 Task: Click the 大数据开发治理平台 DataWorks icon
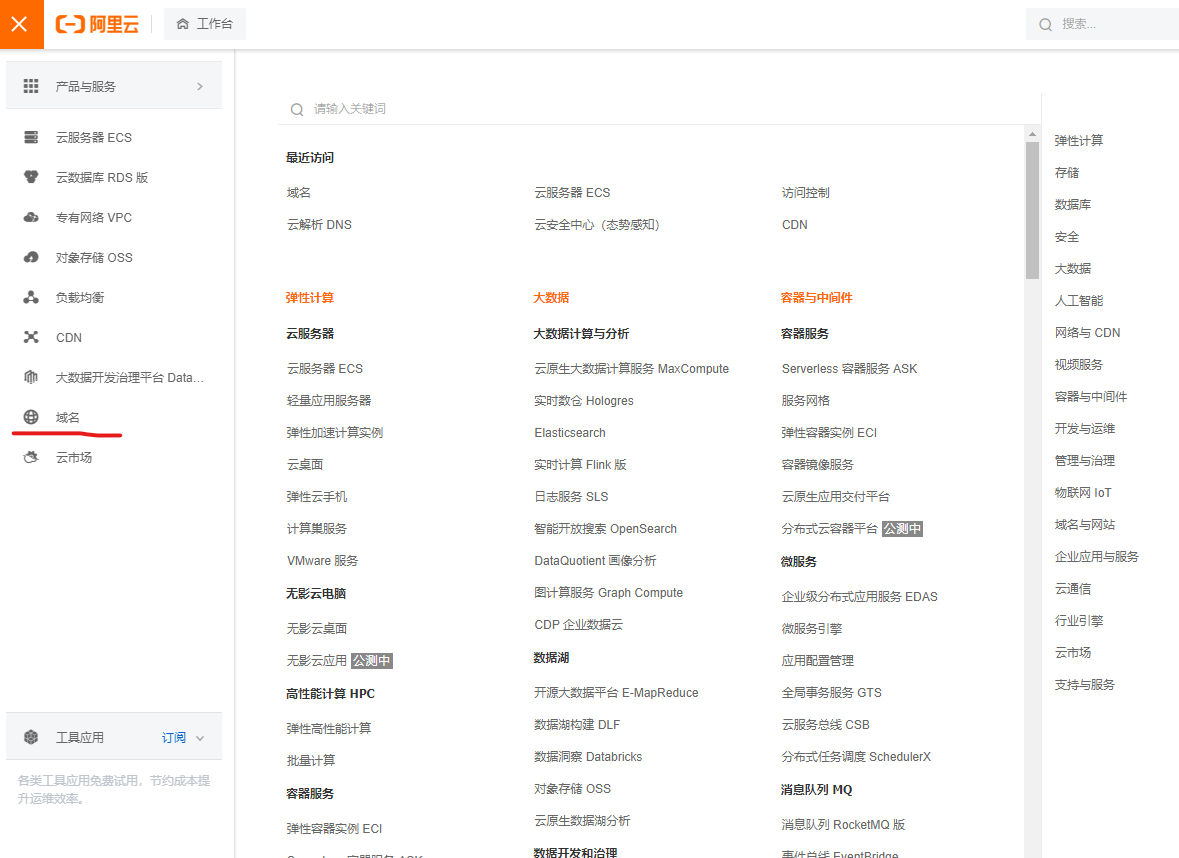31,377
